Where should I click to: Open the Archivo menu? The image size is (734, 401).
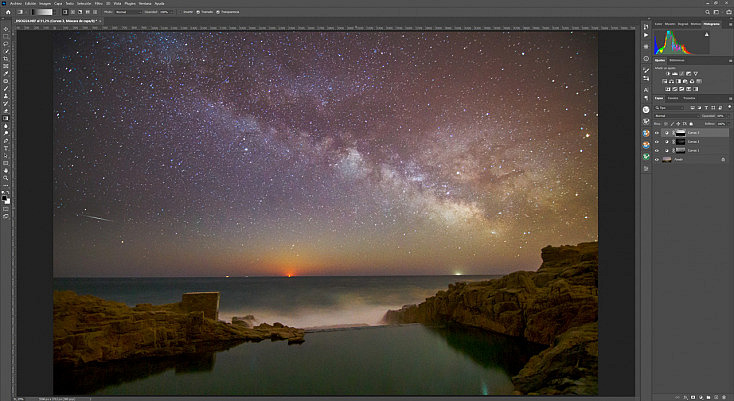pyautogui.click(x=15, y=3)
